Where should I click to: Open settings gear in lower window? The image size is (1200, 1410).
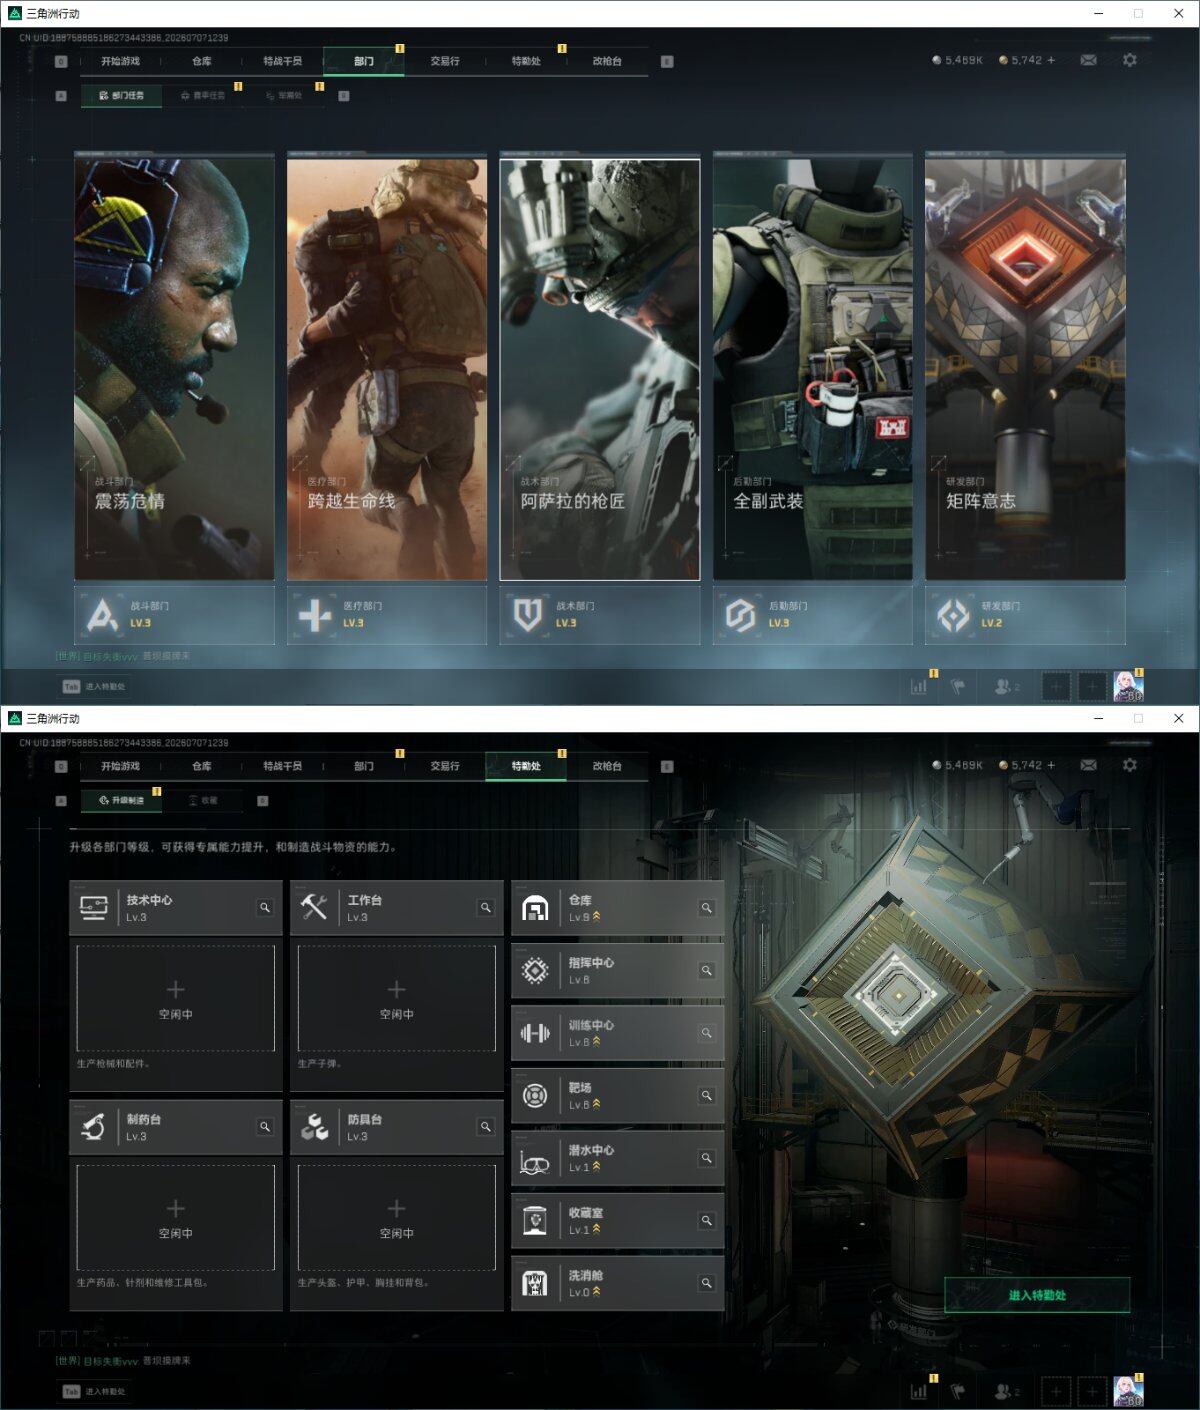pyautogui.click(x=1130, y=765)
